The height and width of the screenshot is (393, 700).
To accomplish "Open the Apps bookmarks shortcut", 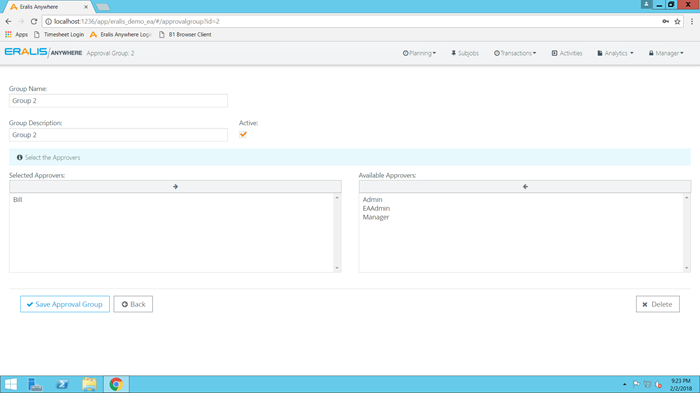I will (16, 34).
